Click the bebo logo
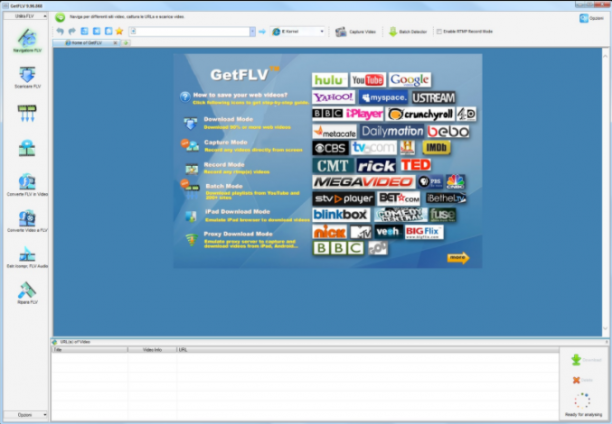 click(x=448, y=132)
